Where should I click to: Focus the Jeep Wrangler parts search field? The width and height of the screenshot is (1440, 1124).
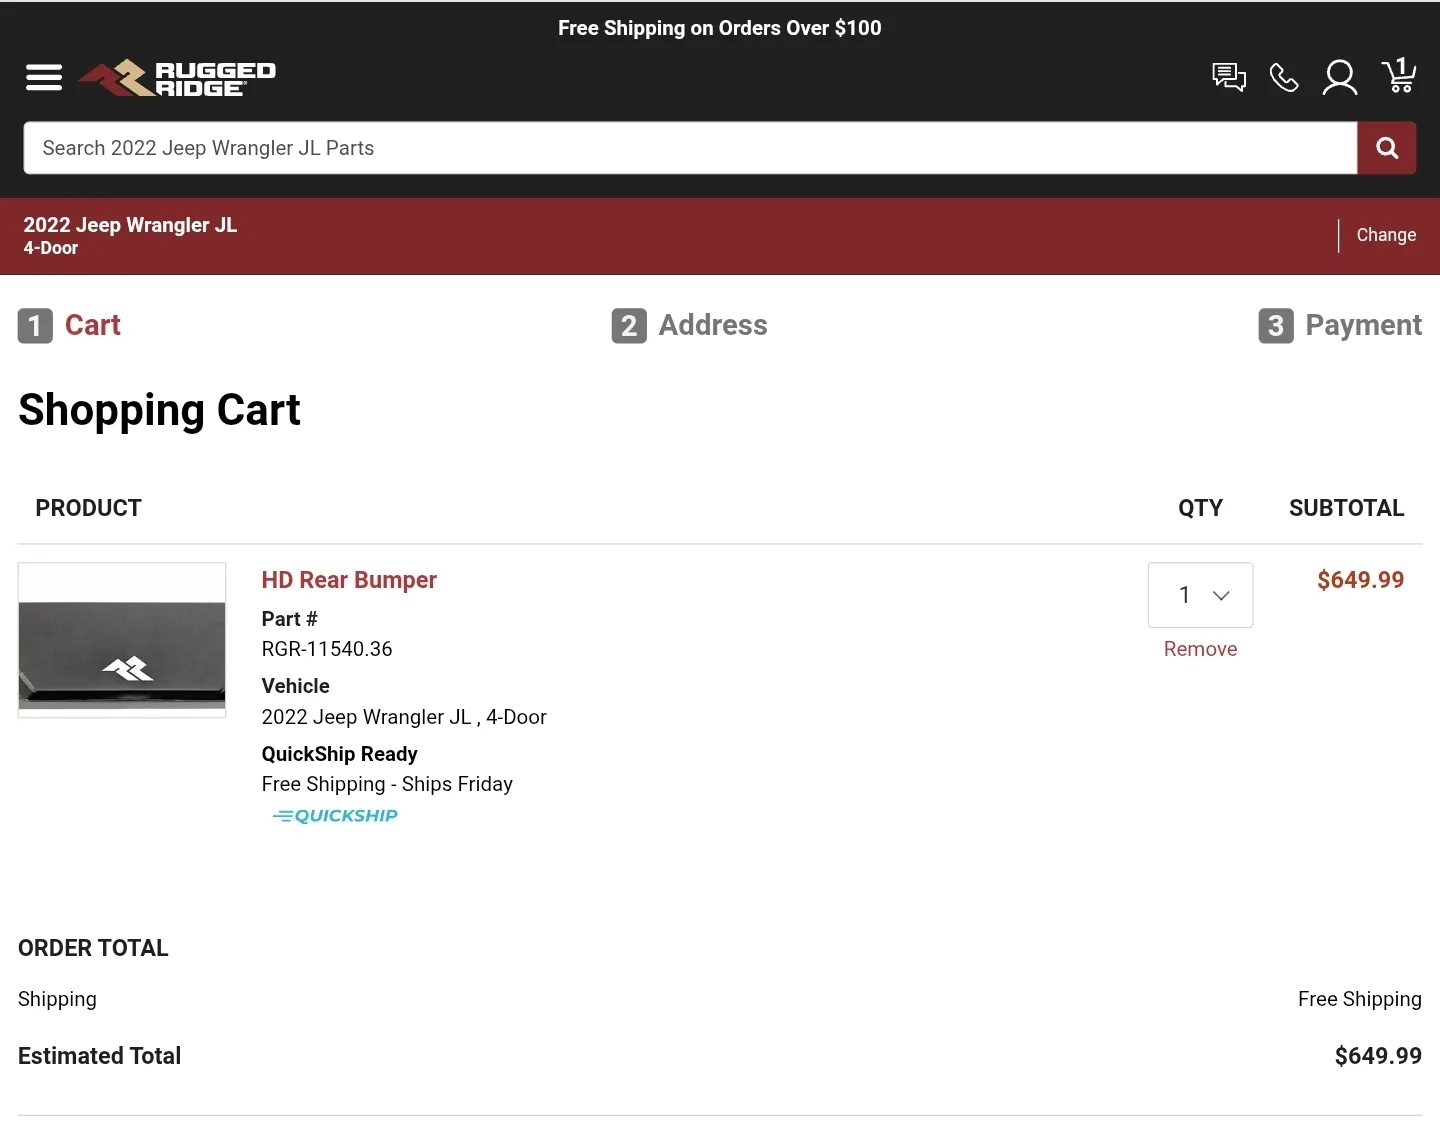690,148
